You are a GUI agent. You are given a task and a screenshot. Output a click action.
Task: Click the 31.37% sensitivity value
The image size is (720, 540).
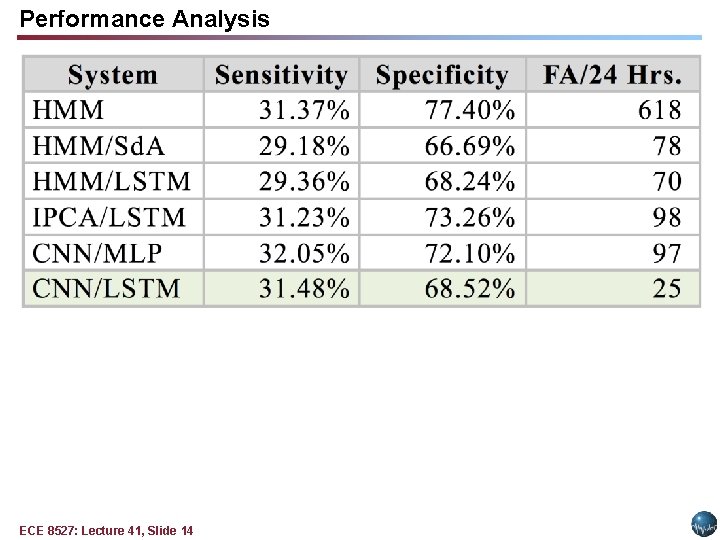coord(304,110)
